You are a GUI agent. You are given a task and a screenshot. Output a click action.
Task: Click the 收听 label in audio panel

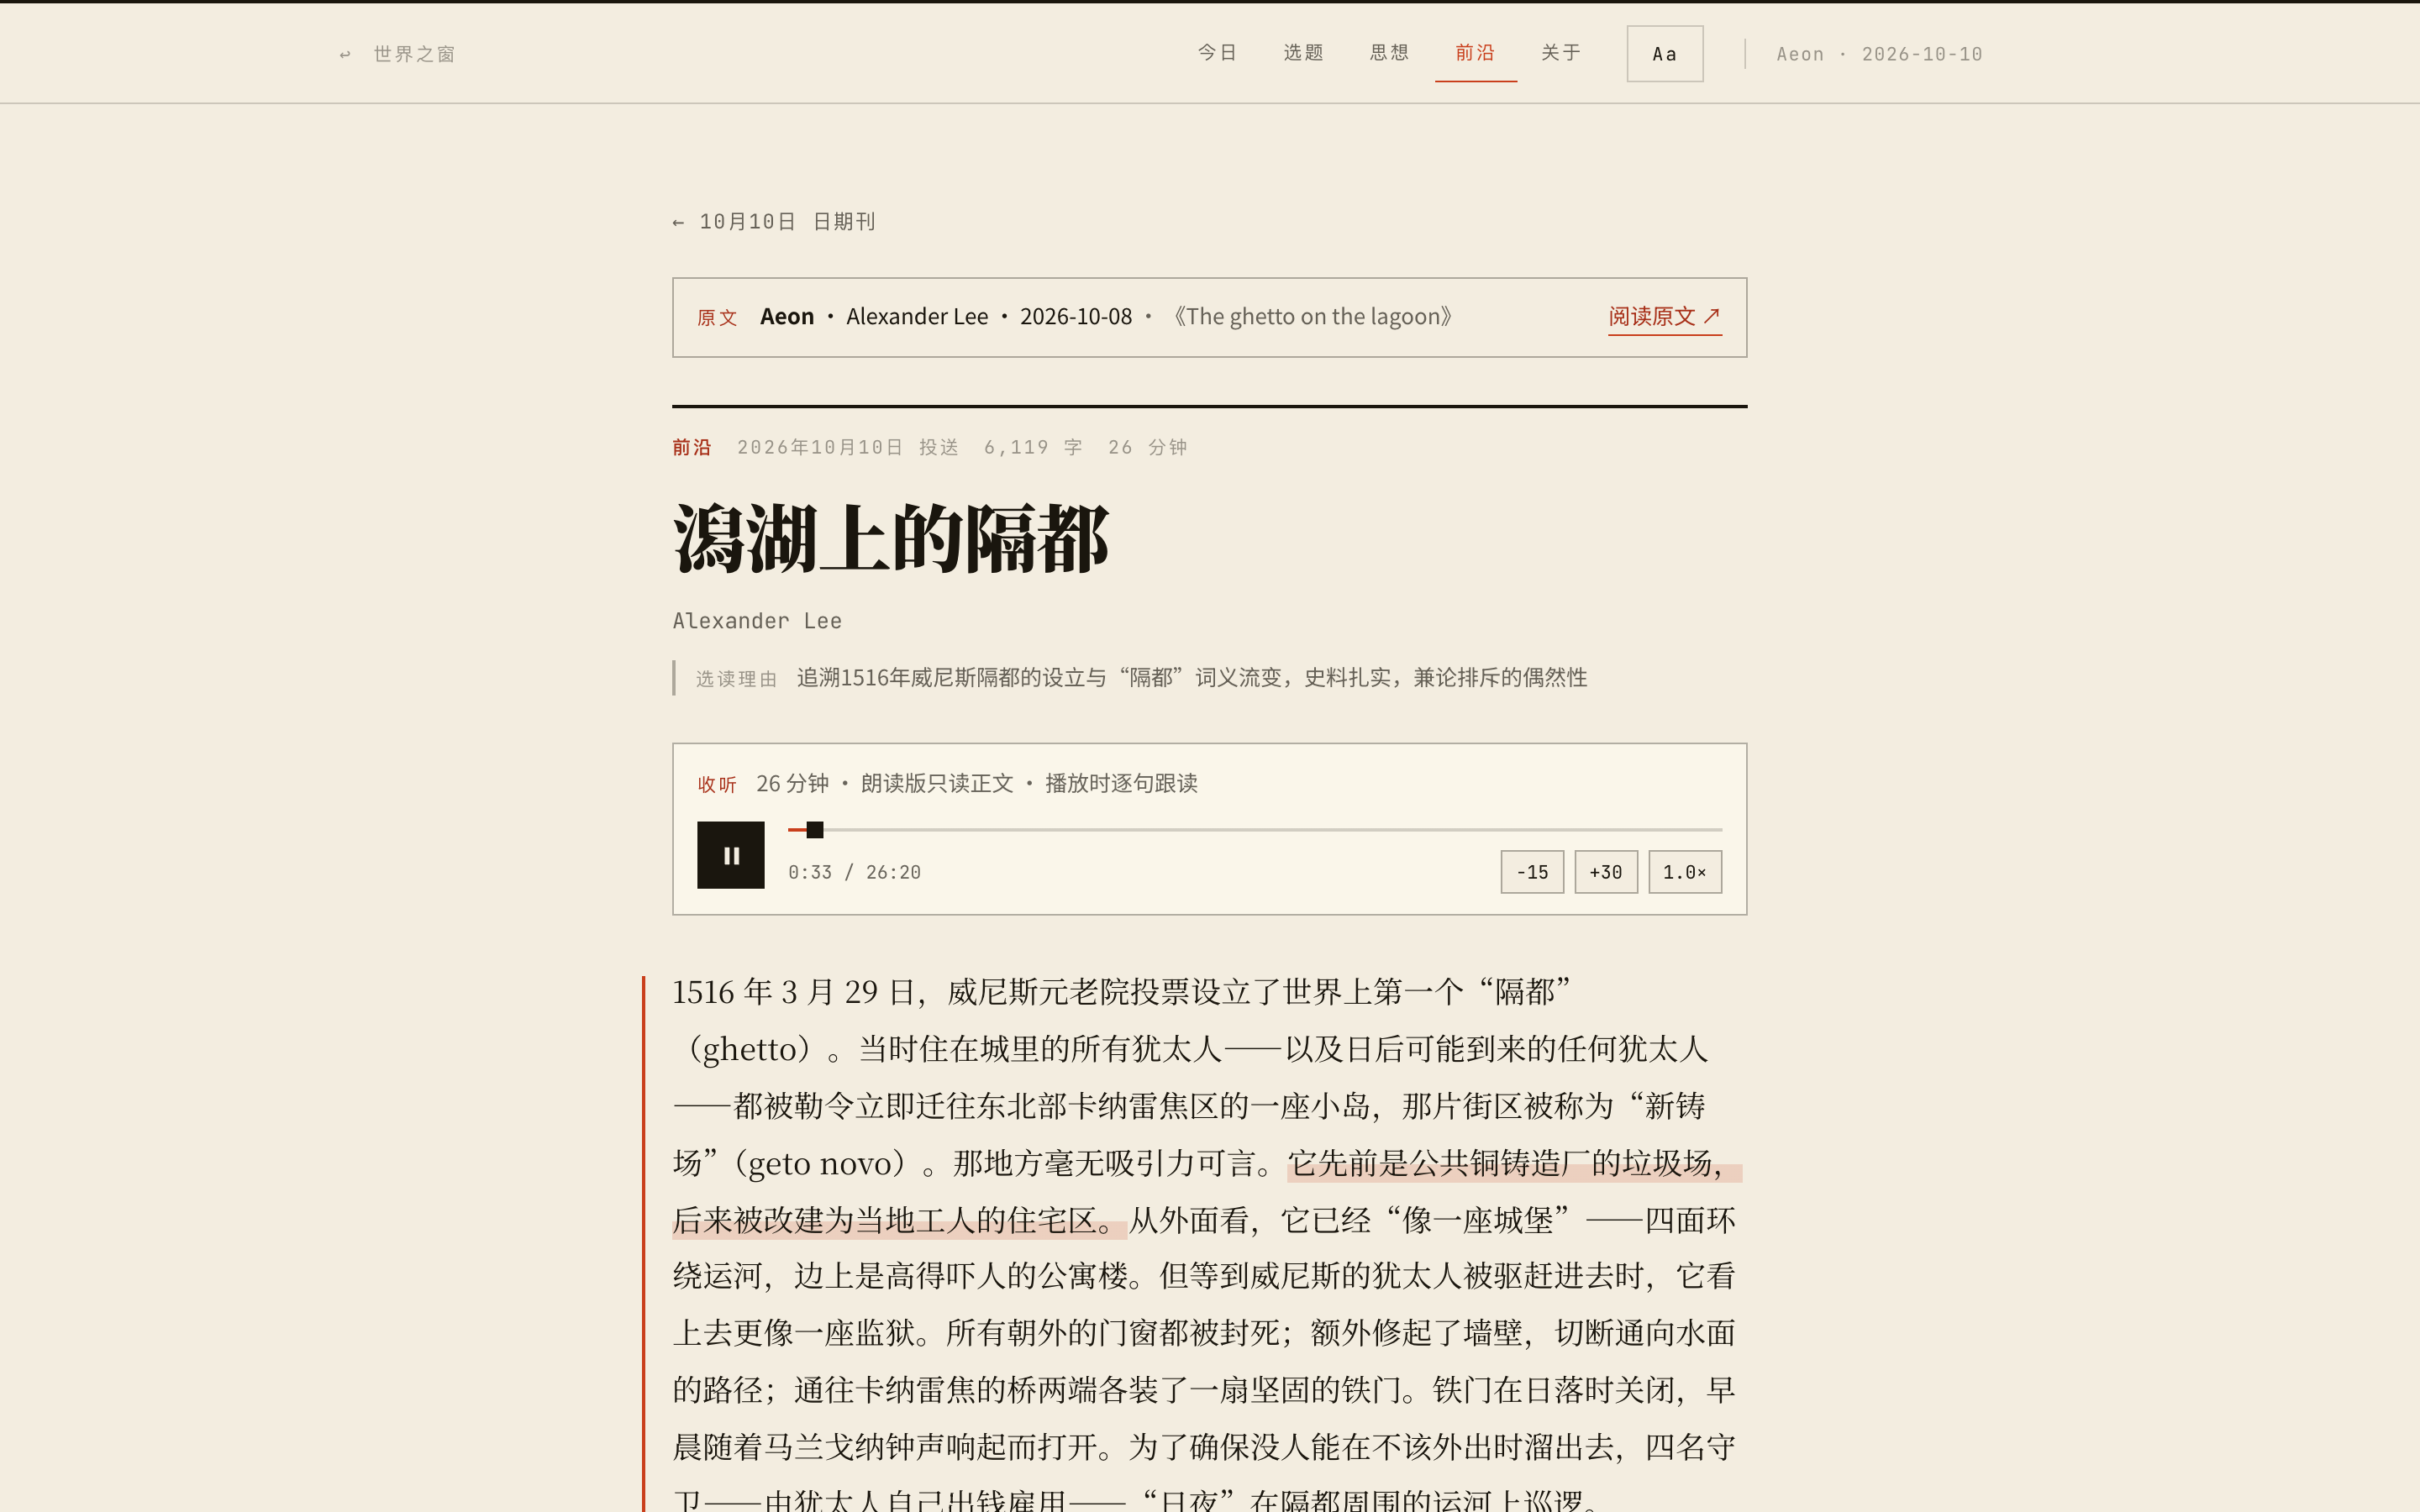coord(717,785)
